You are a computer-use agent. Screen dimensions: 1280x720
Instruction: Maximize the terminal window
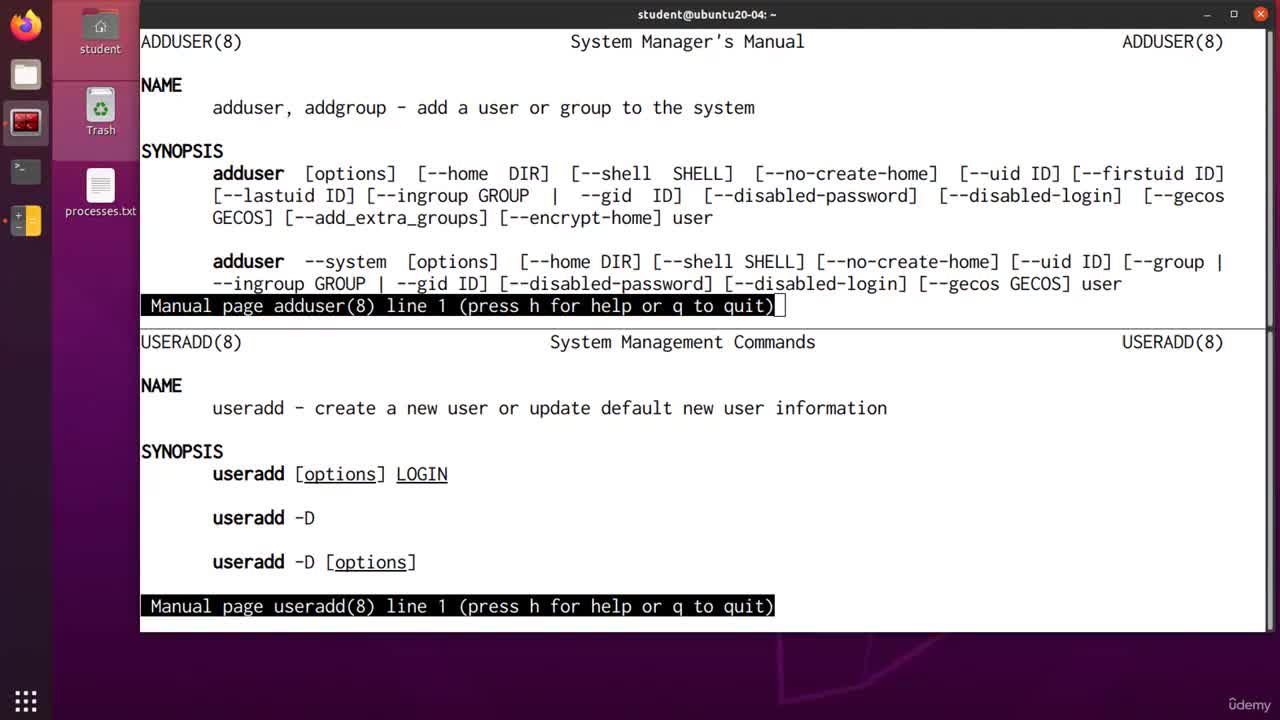(x=1233, y=14)
